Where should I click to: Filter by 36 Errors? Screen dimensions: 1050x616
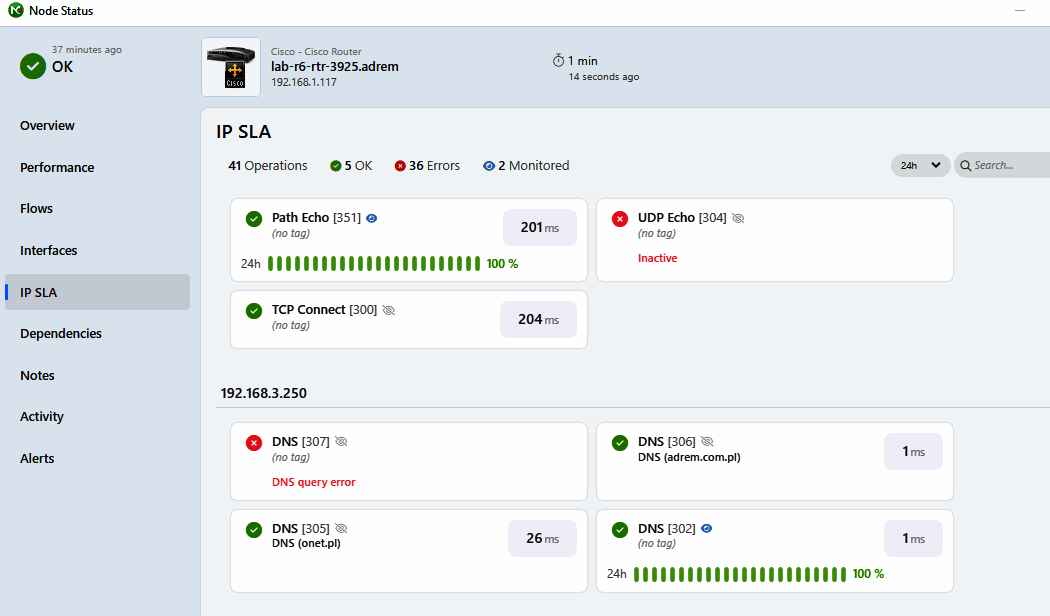427,166
